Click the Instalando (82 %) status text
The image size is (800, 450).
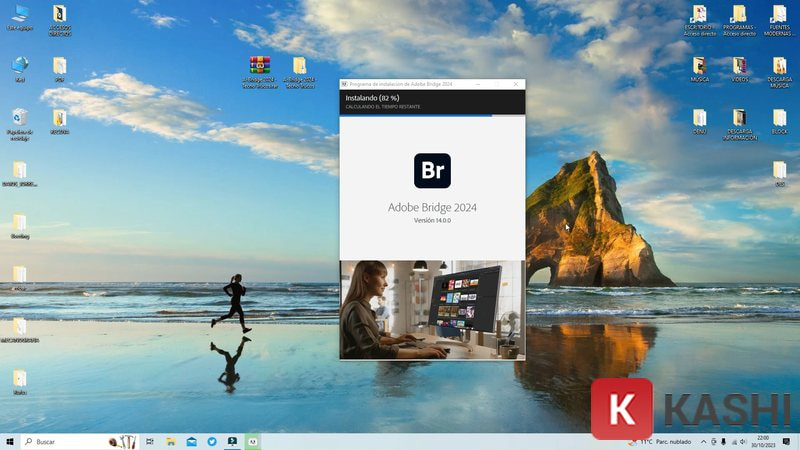372,97
